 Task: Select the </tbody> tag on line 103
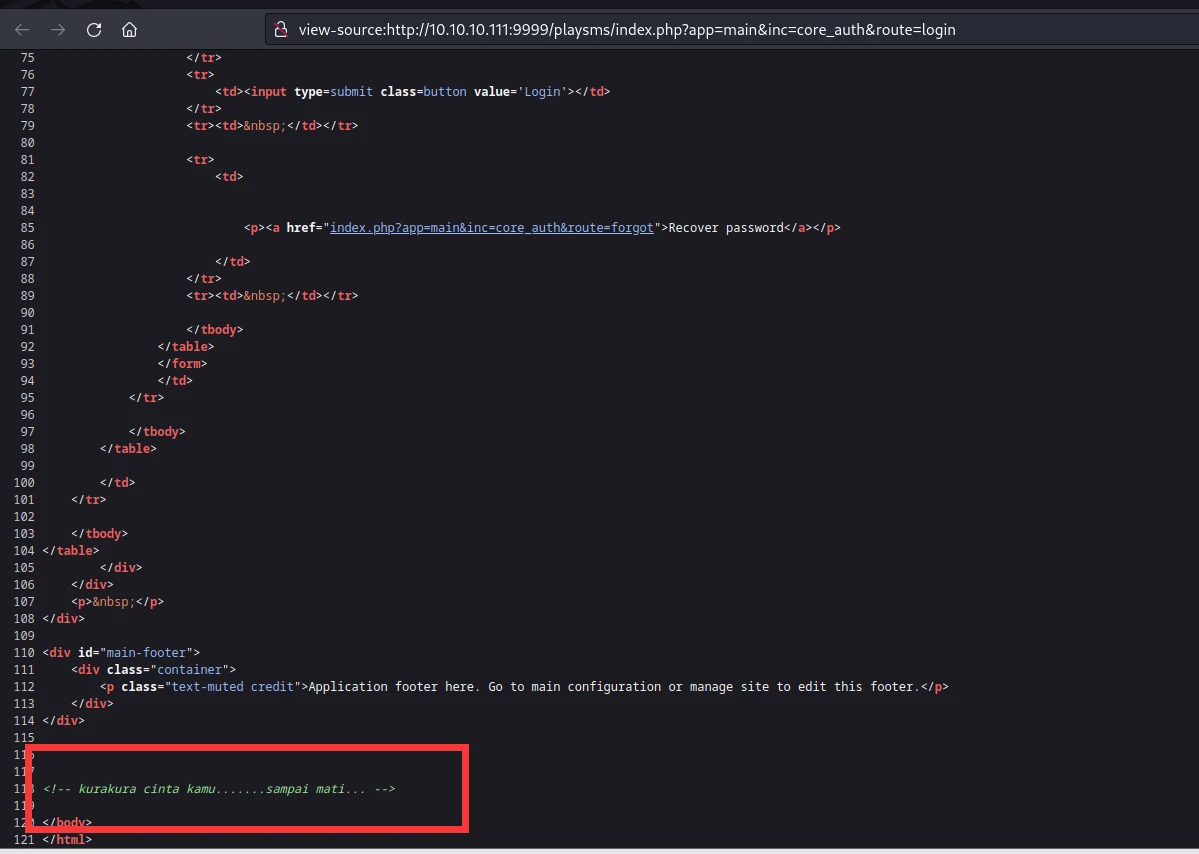pyautogui.click(x=99, y=534)
